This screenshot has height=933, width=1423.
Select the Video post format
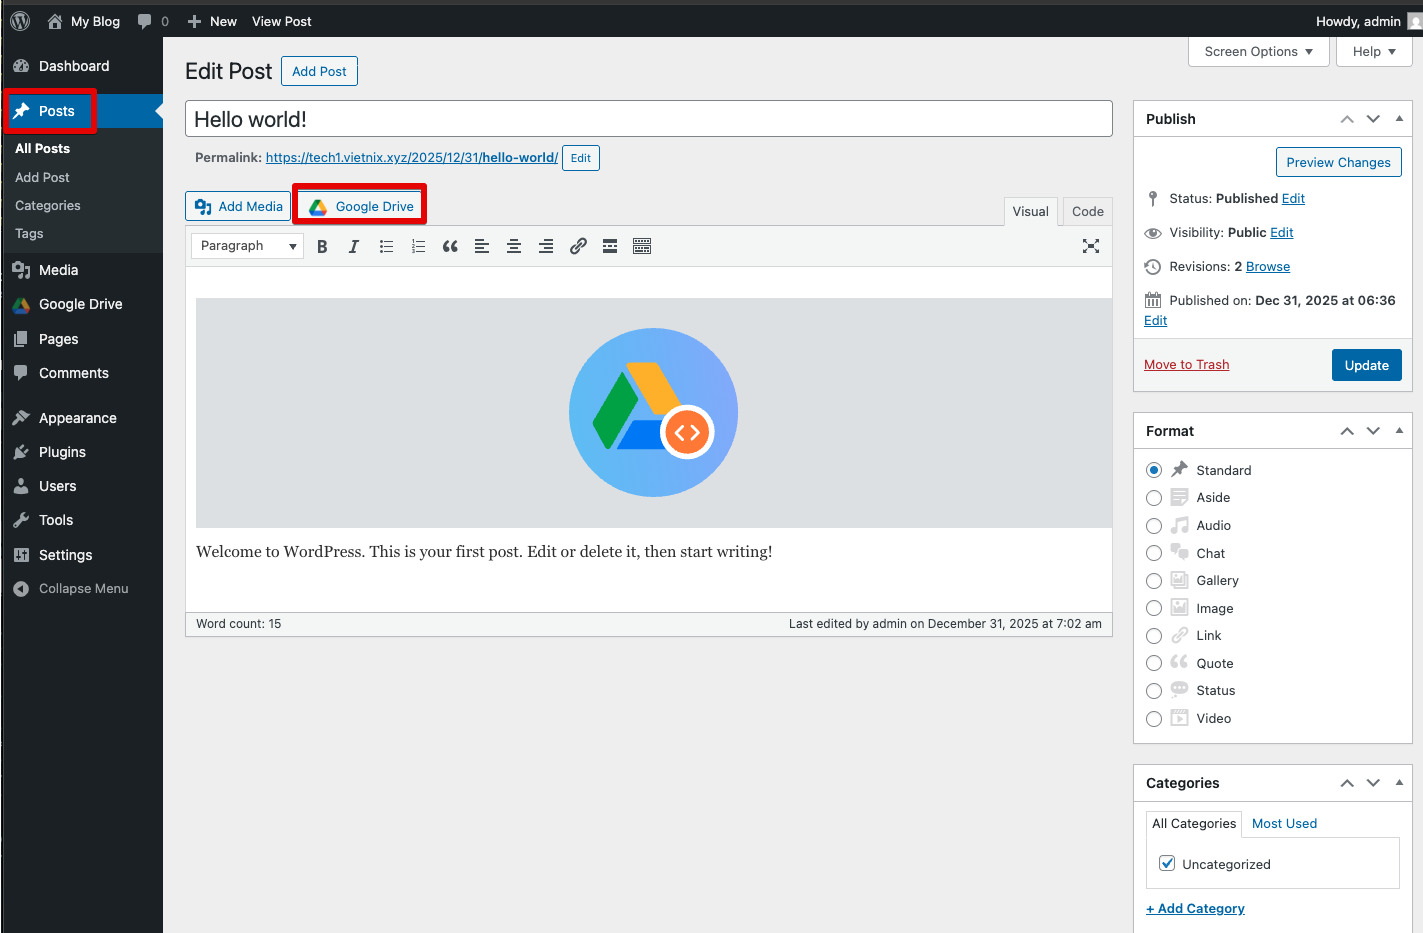(1154, 719)
